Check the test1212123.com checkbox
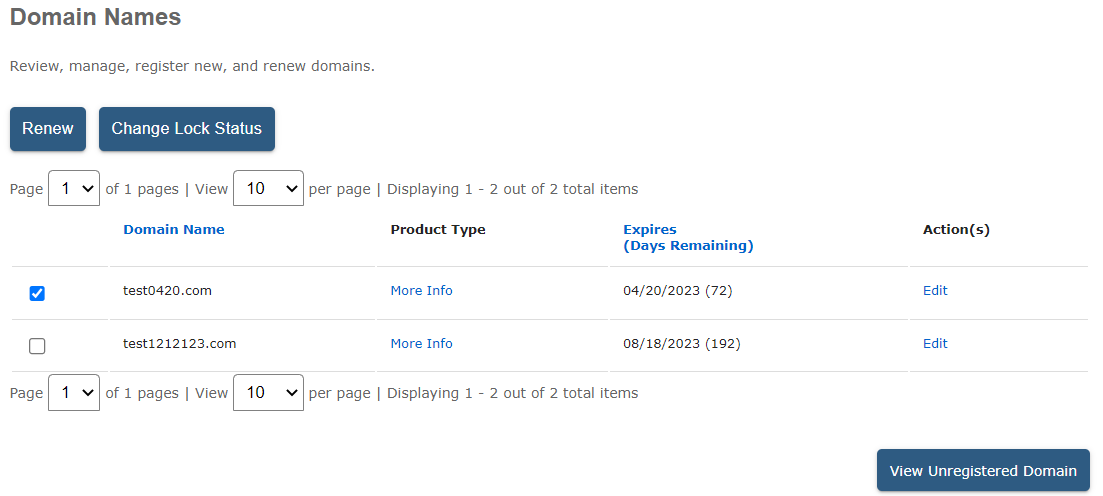Viewport: 1103px width, 496px height. pyautogui.click(x=37, y=346)
